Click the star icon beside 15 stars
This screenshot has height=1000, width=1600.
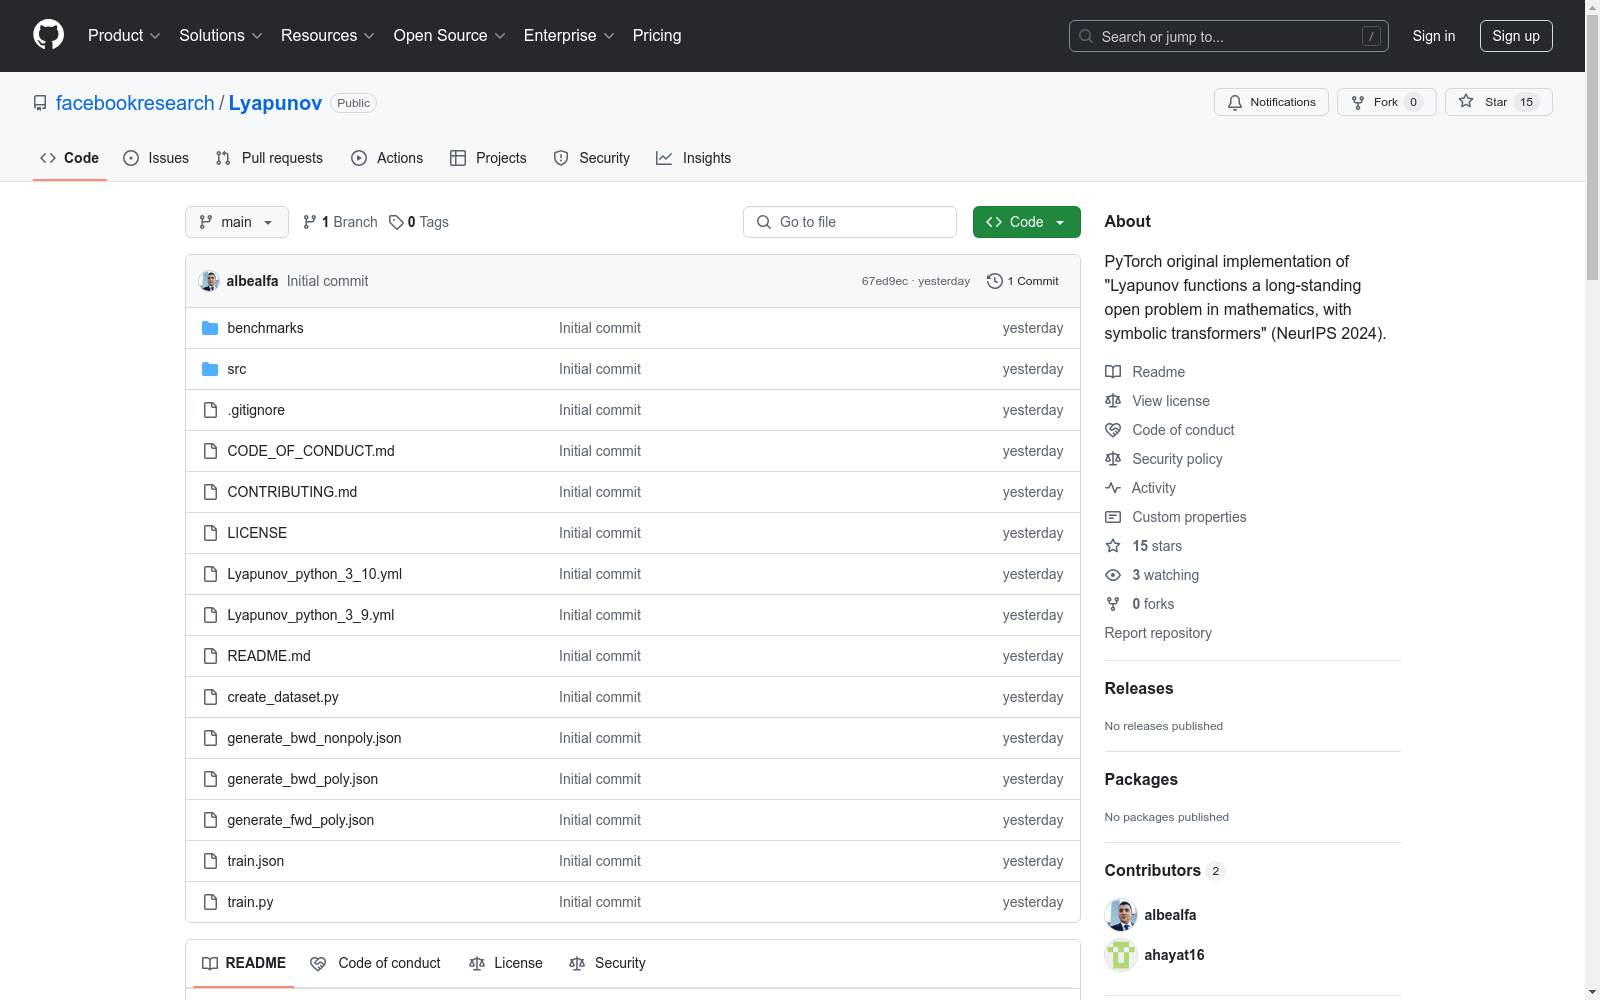point(1113,546)
